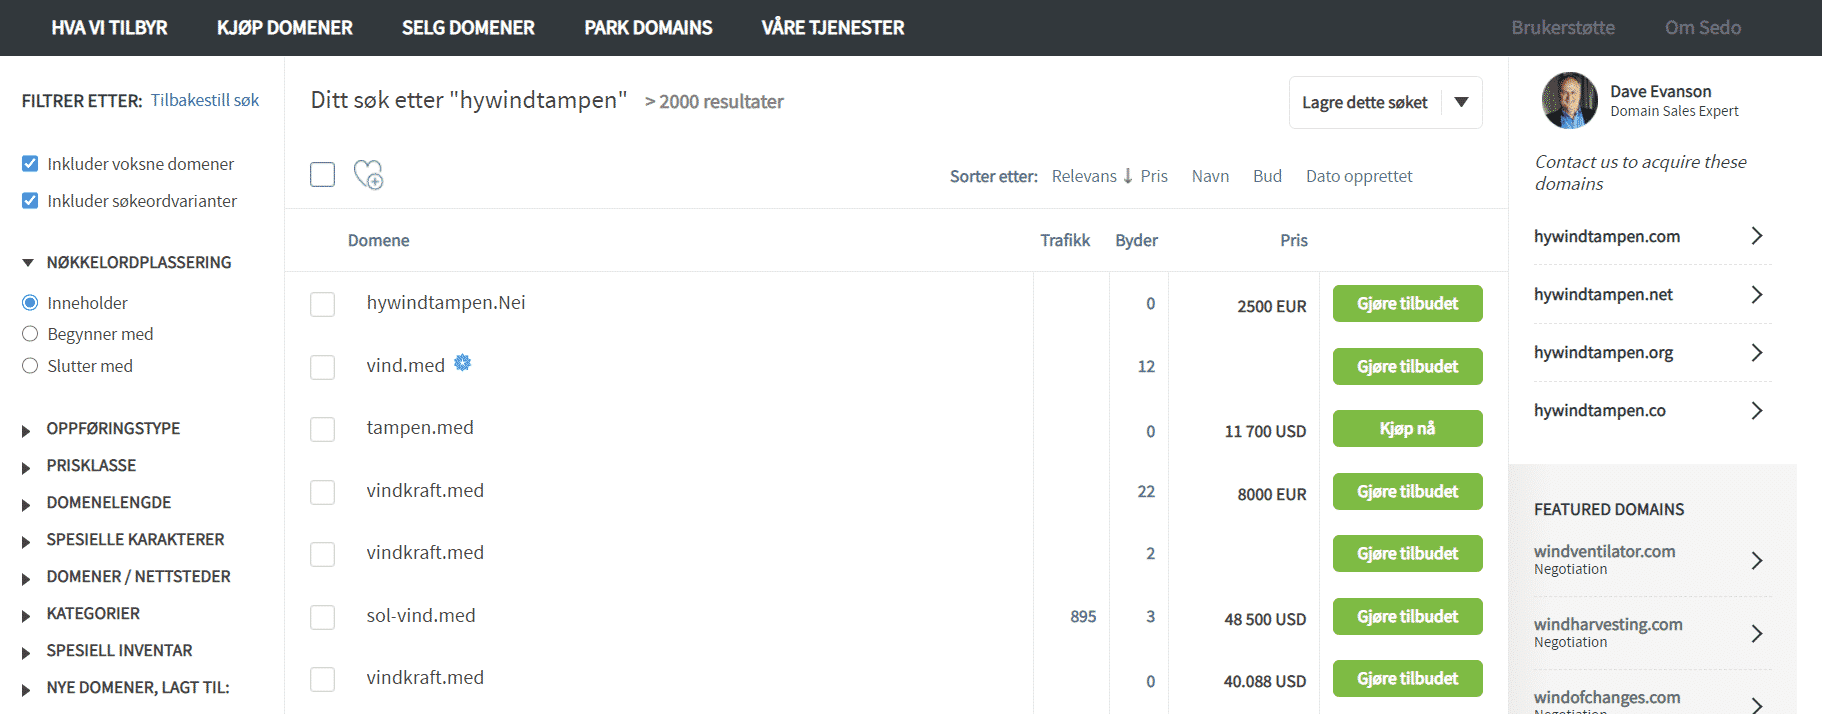Click the verified badge next to vind.med
Screen dimensions: 1822x714
click(462, 363)
